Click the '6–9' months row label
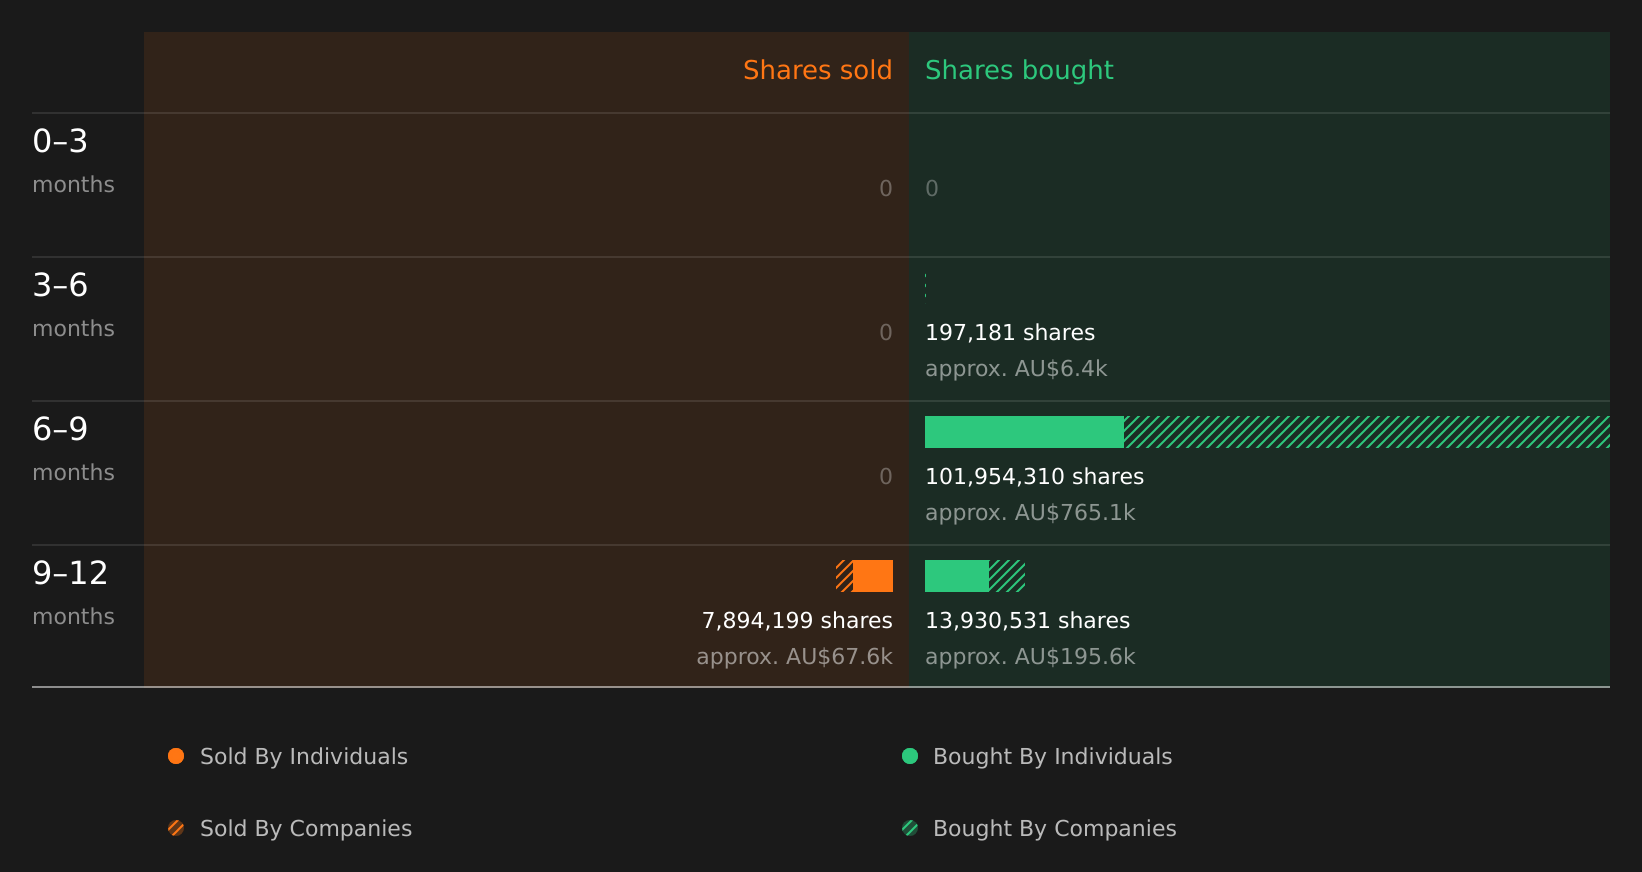 [x=60, y=429]
